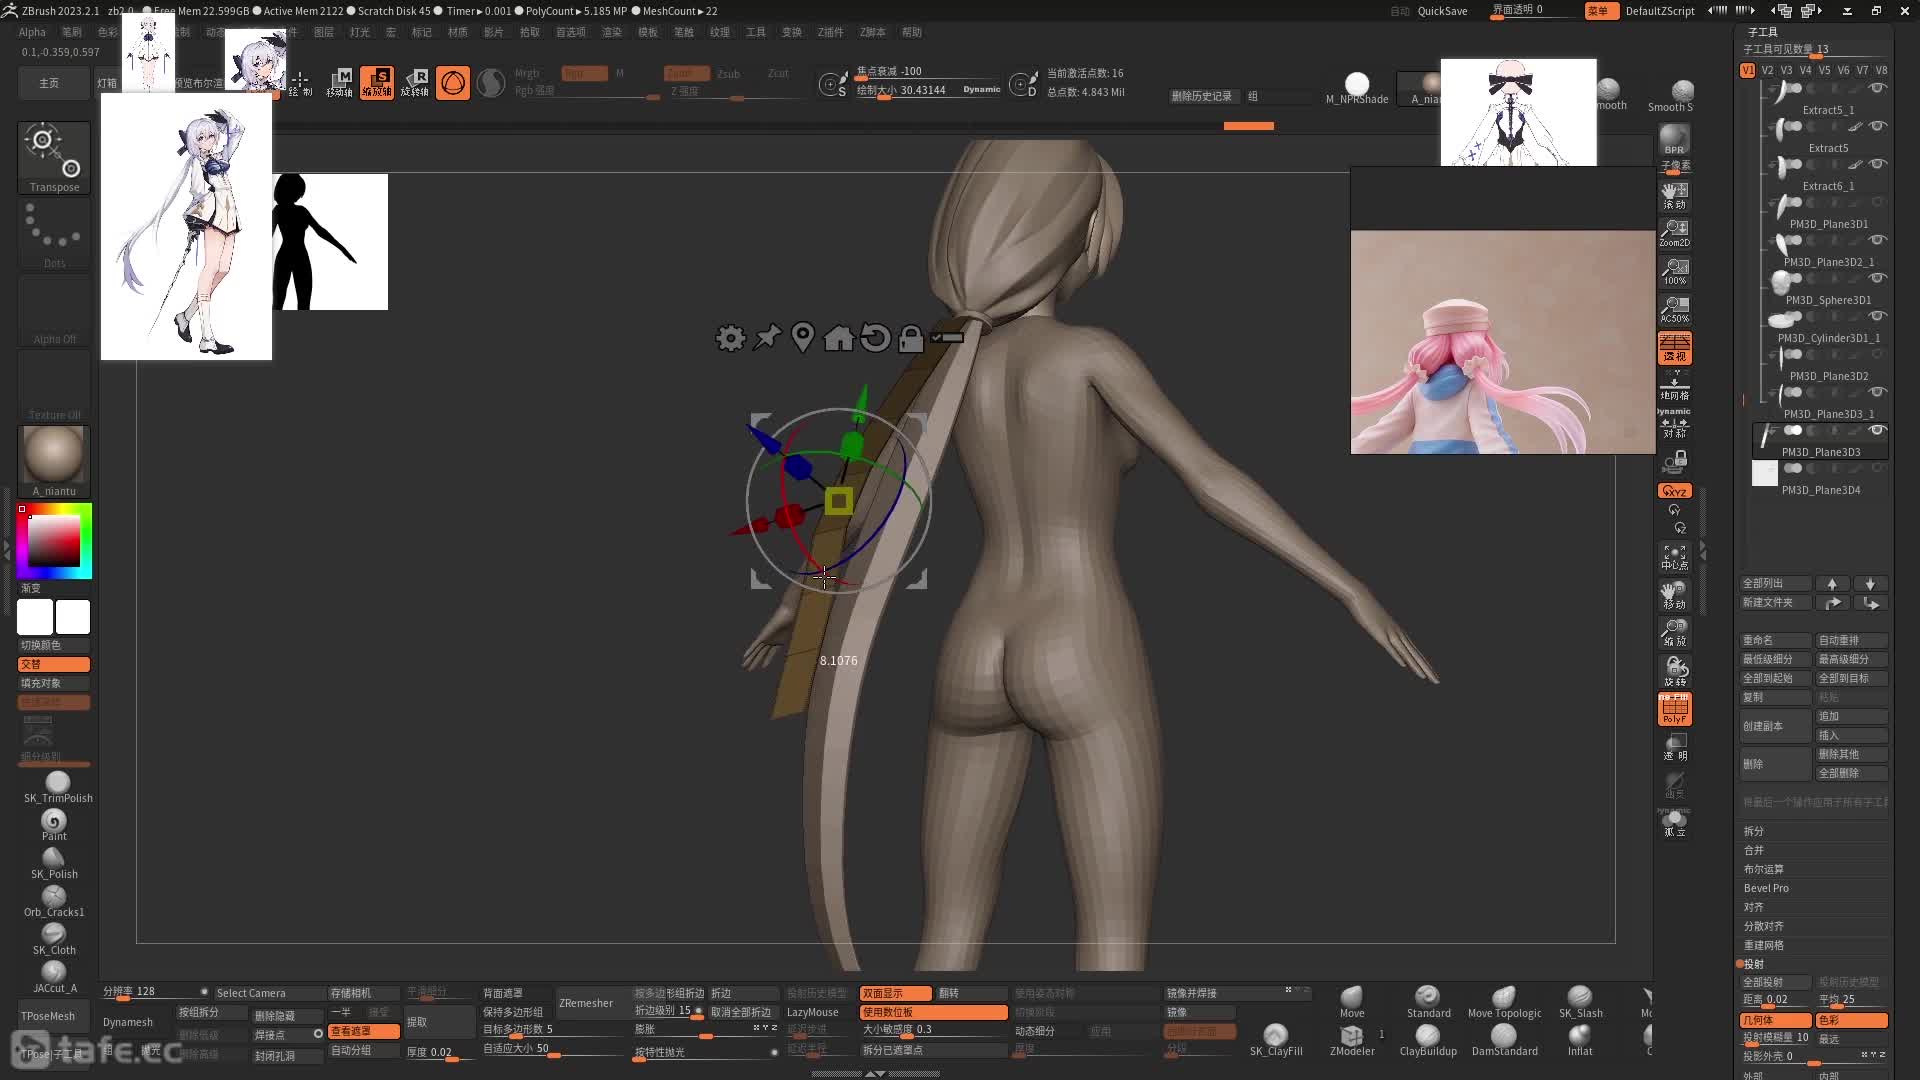Click the AC50% half-size icon
Screen dimensions: 1920x1080
point(1674,309)
